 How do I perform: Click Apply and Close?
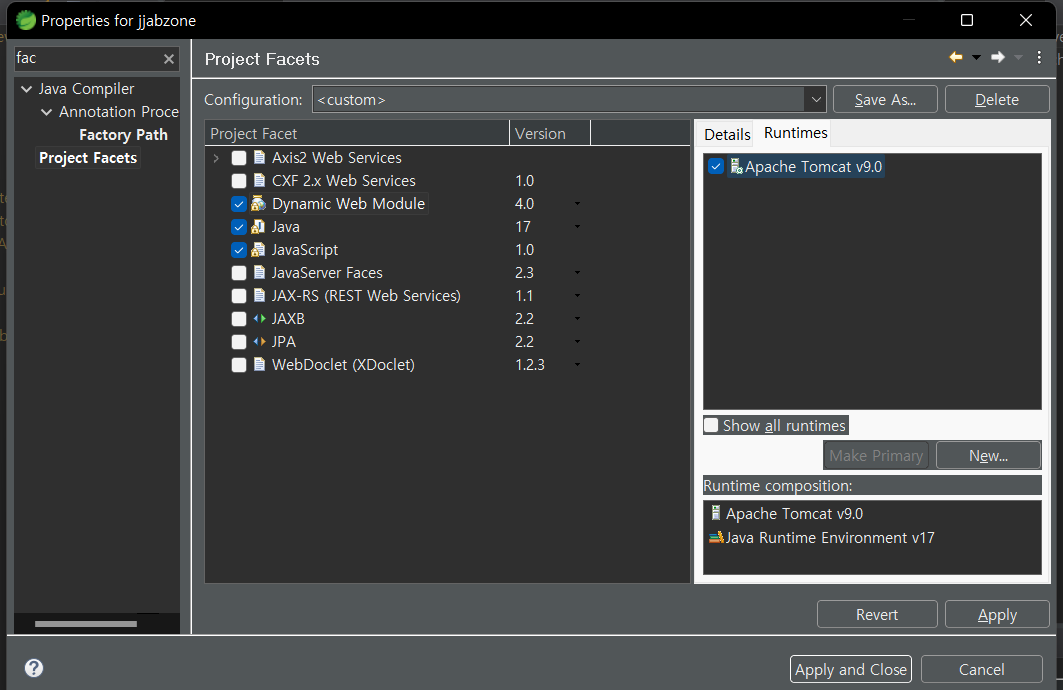pos(850,669)
